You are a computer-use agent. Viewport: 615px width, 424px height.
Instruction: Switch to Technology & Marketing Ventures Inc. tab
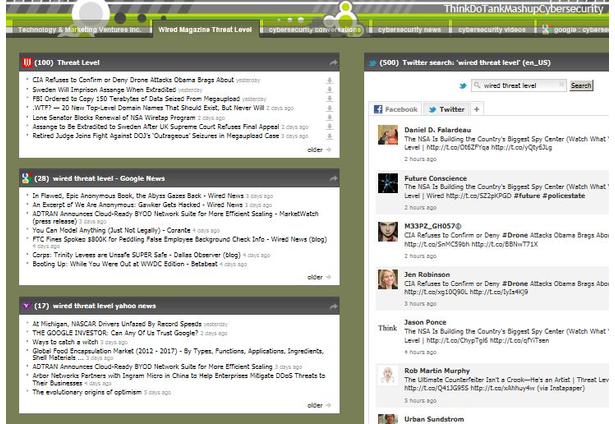[x=79, y=30]
